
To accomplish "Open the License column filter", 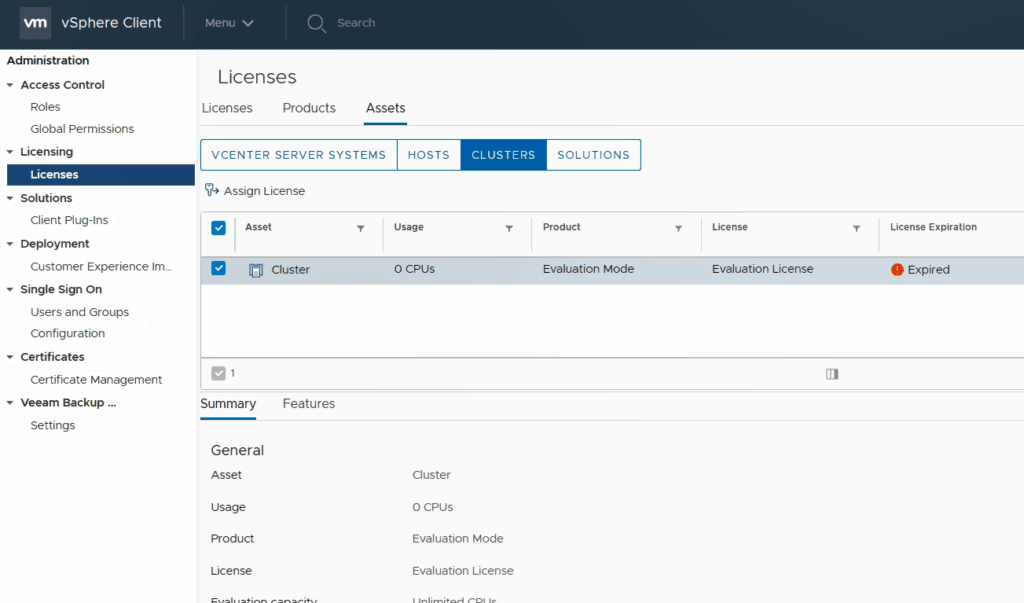I will coord(856,228).
